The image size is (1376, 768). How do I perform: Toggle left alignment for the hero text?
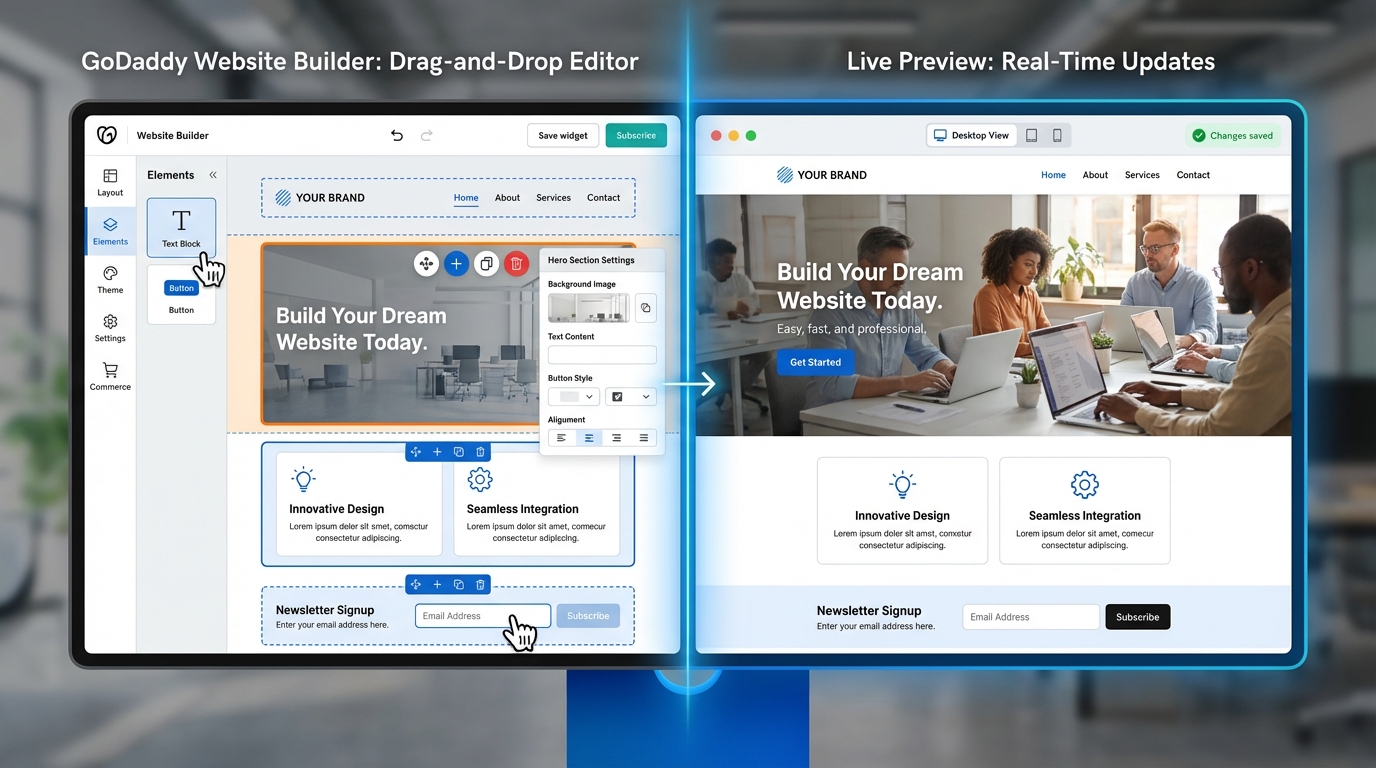(x=562, y=437)
